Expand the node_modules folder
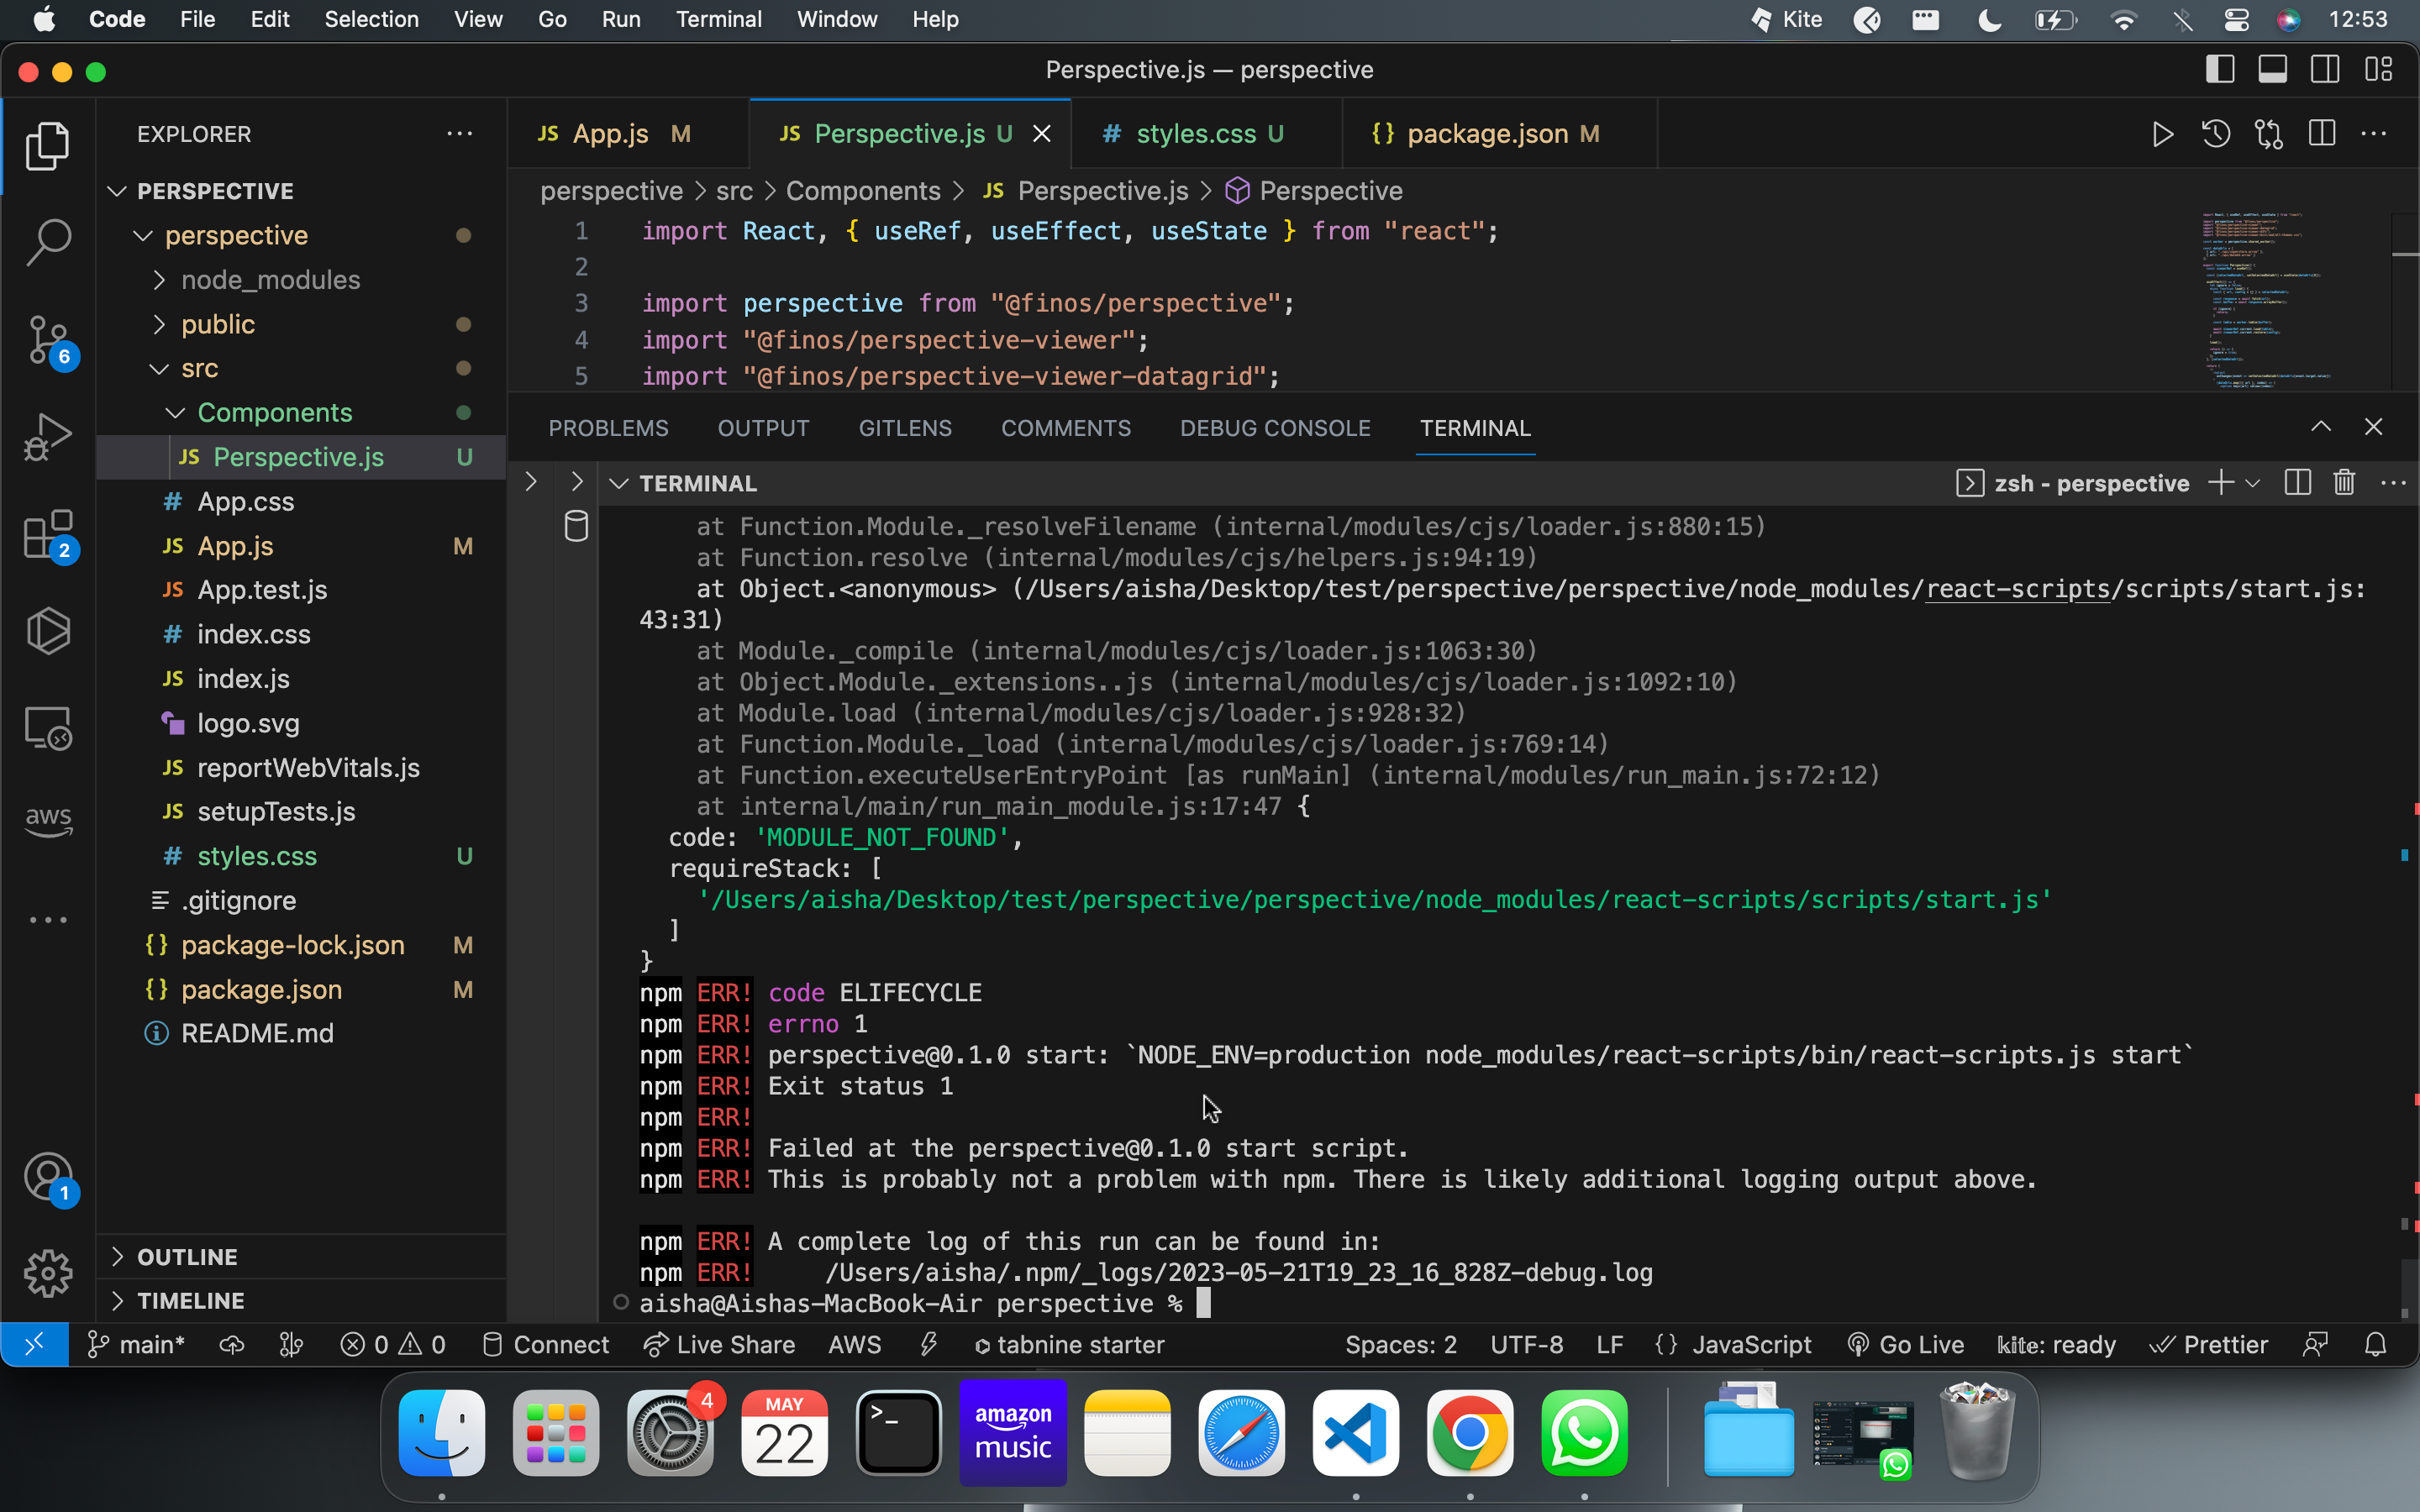Screen dimensions: 2420x1512 (x=270, y=280)
